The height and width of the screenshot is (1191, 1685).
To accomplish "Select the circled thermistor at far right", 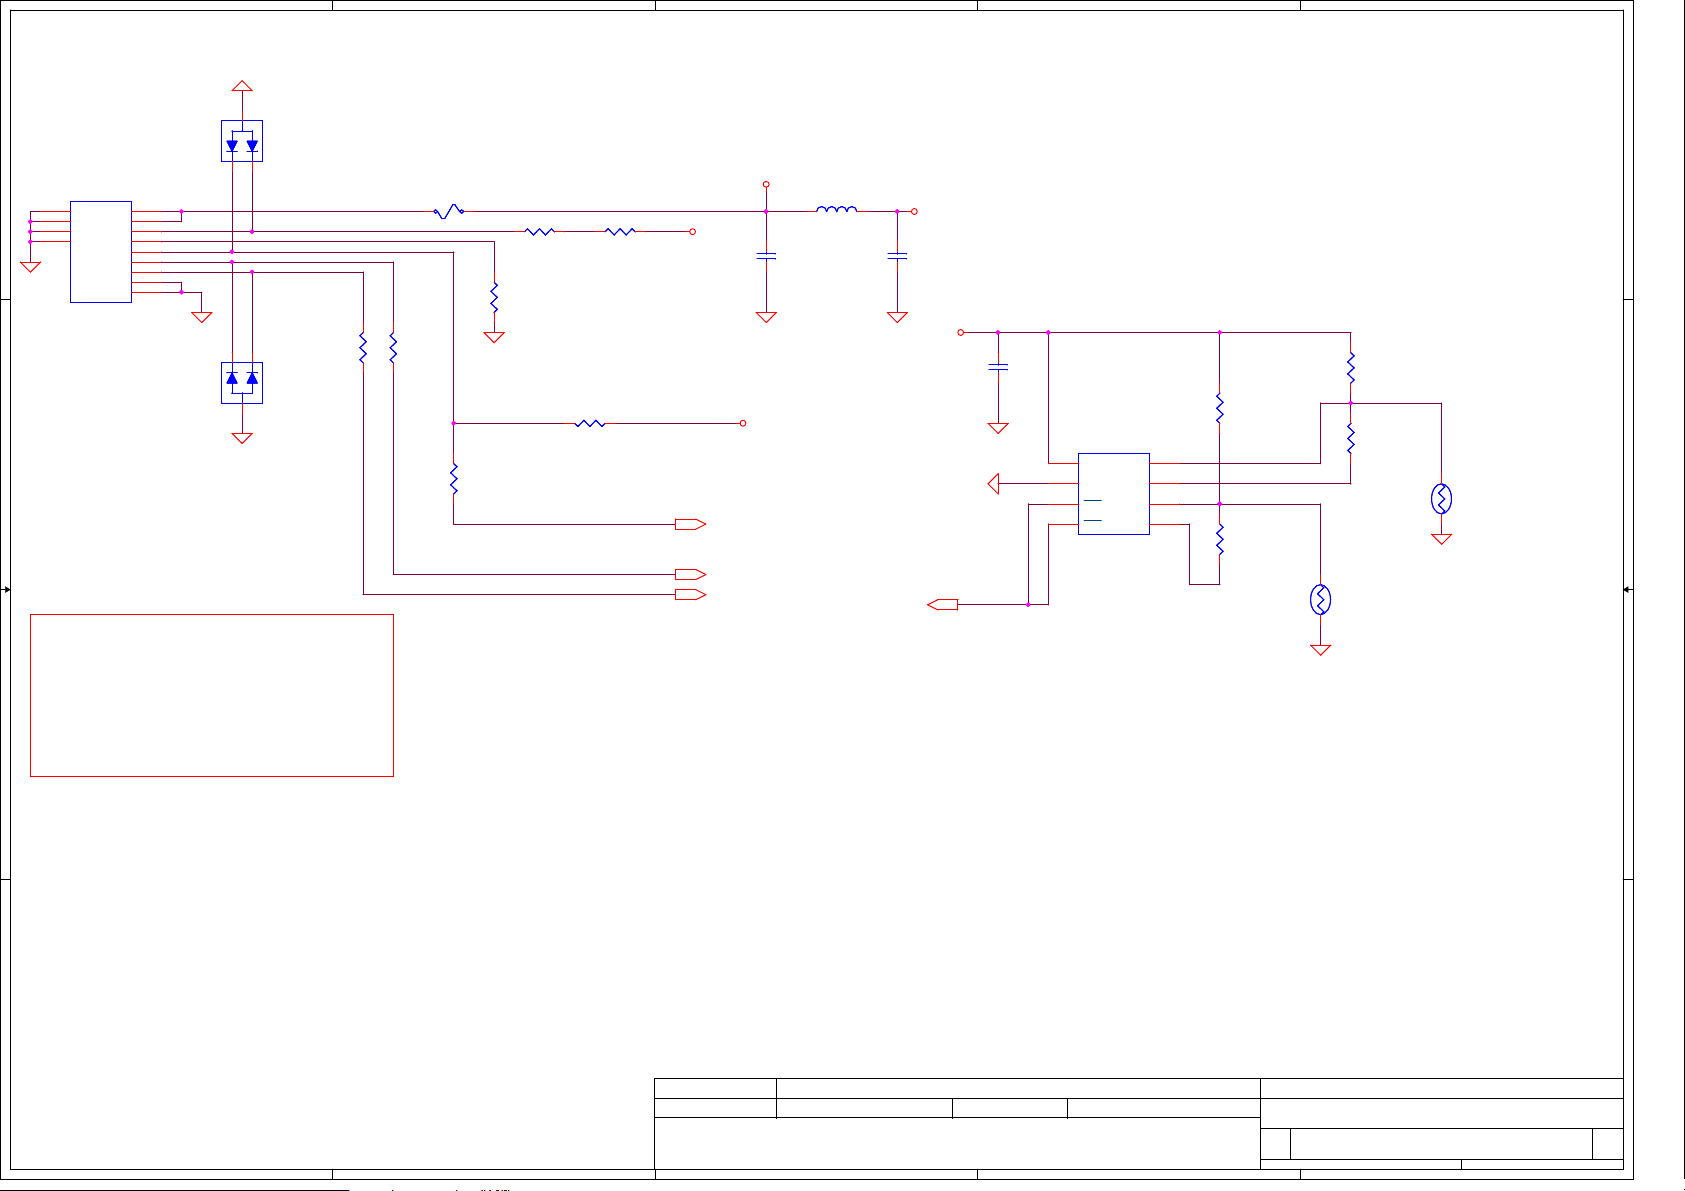I will pyautogui.click(x=1441, y=499).
